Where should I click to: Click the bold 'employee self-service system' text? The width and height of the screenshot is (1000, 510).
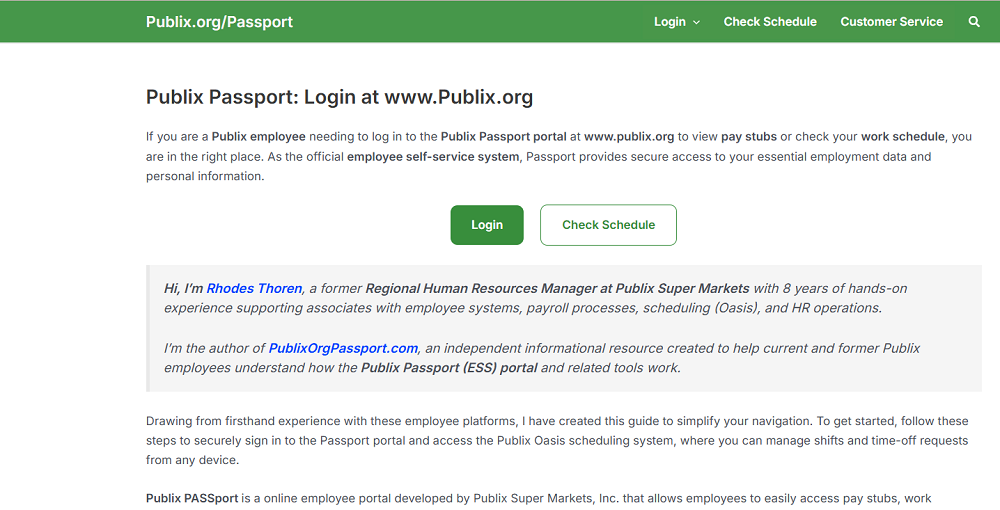tap(433, 157)
